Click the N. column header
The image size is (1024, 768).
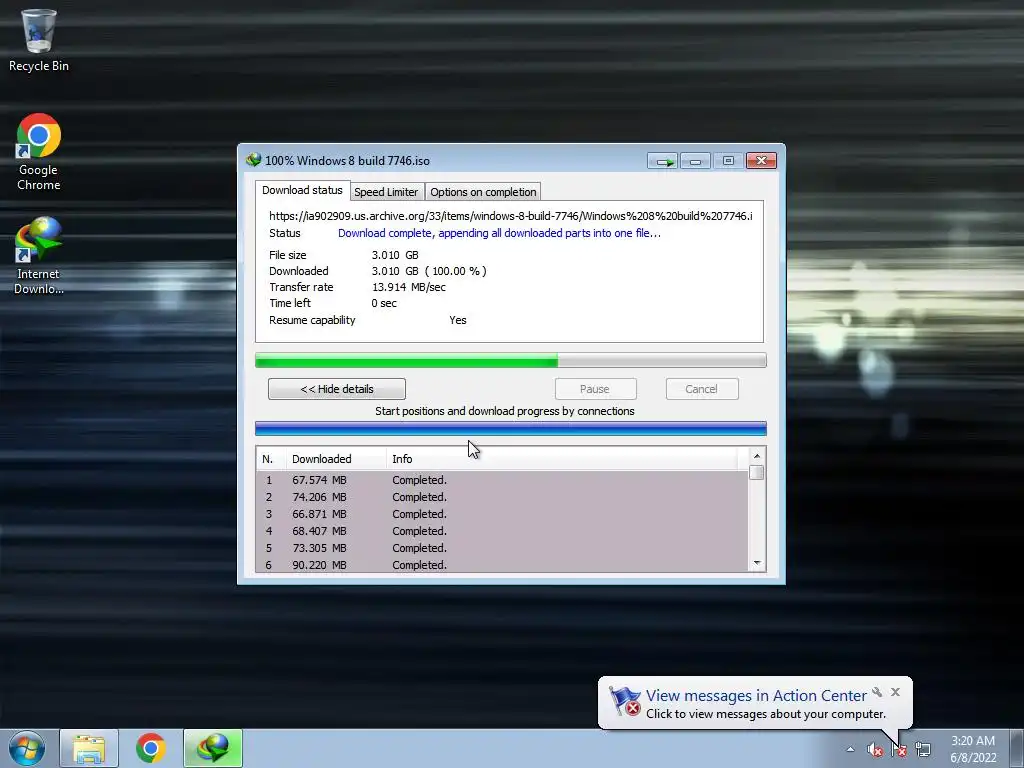coord(271,459)
